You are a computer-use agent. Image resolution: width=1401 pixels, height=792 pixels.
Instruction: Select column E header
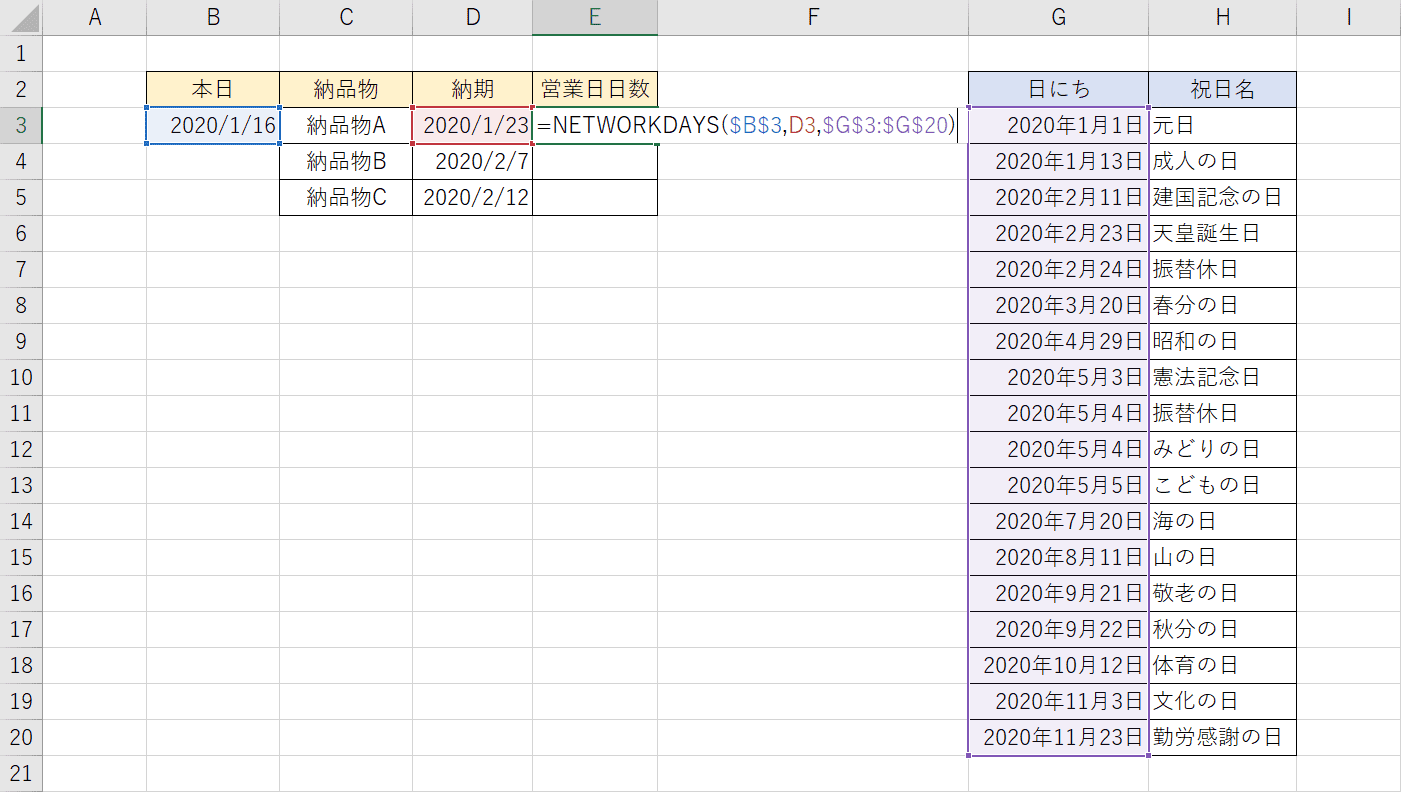595,17
